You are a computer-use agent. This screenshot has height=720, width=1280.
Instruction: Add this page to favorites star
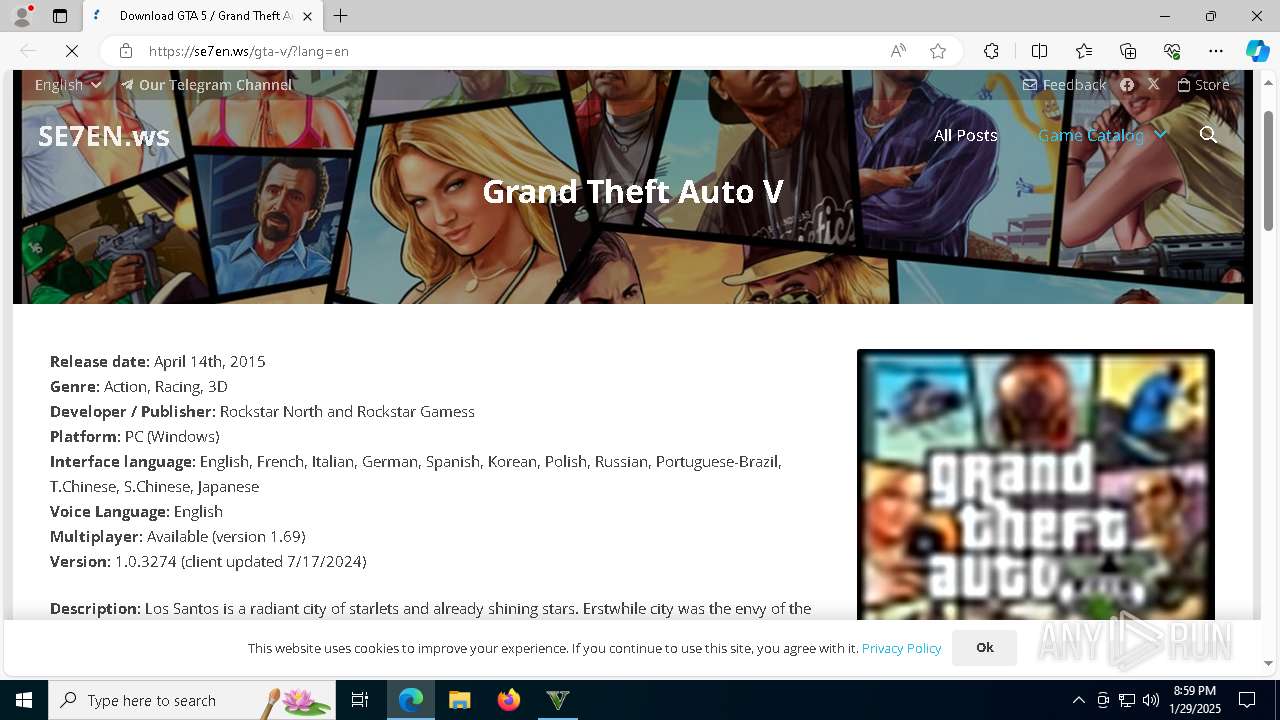(938, 51)
